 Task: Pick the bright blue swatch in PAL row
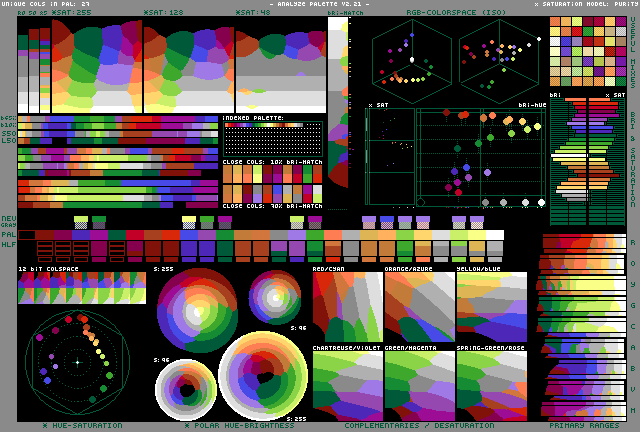pyautogui.click(x=189, y=235)
